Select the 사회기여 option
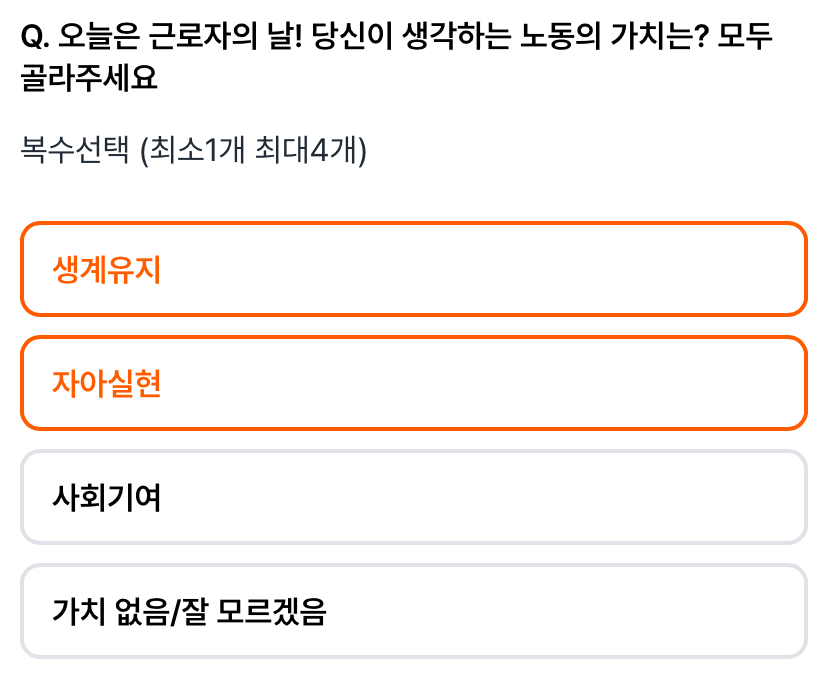 413,497
